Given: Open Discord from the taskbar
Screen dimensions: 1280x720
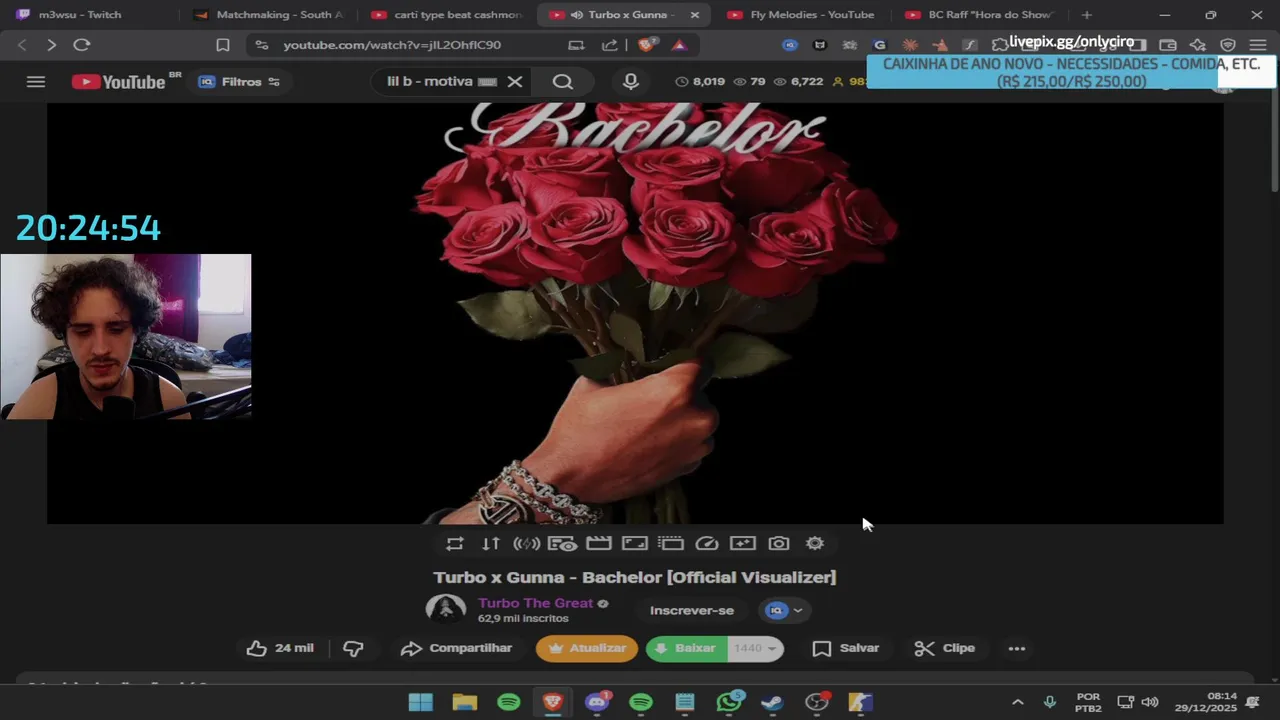Looking at the screenshot, I should coord(597,702).
